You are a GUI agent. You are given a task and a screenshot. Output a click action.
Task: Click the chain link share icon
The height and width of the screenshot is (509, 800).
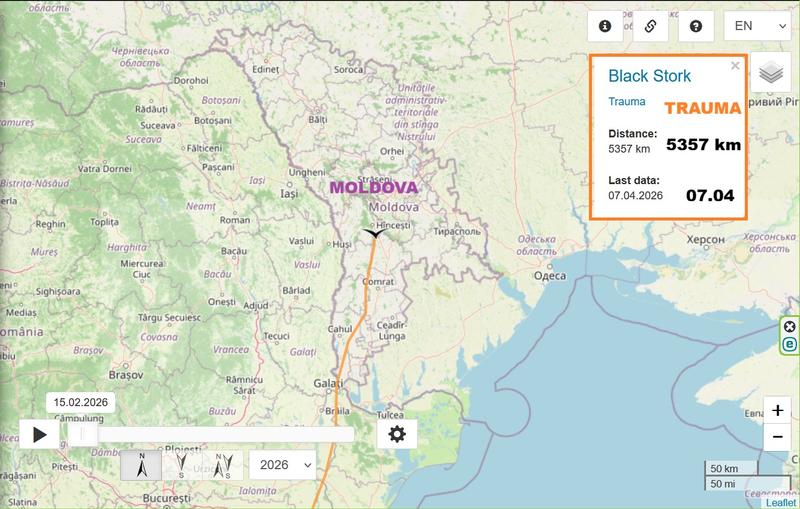pos(651,26)
